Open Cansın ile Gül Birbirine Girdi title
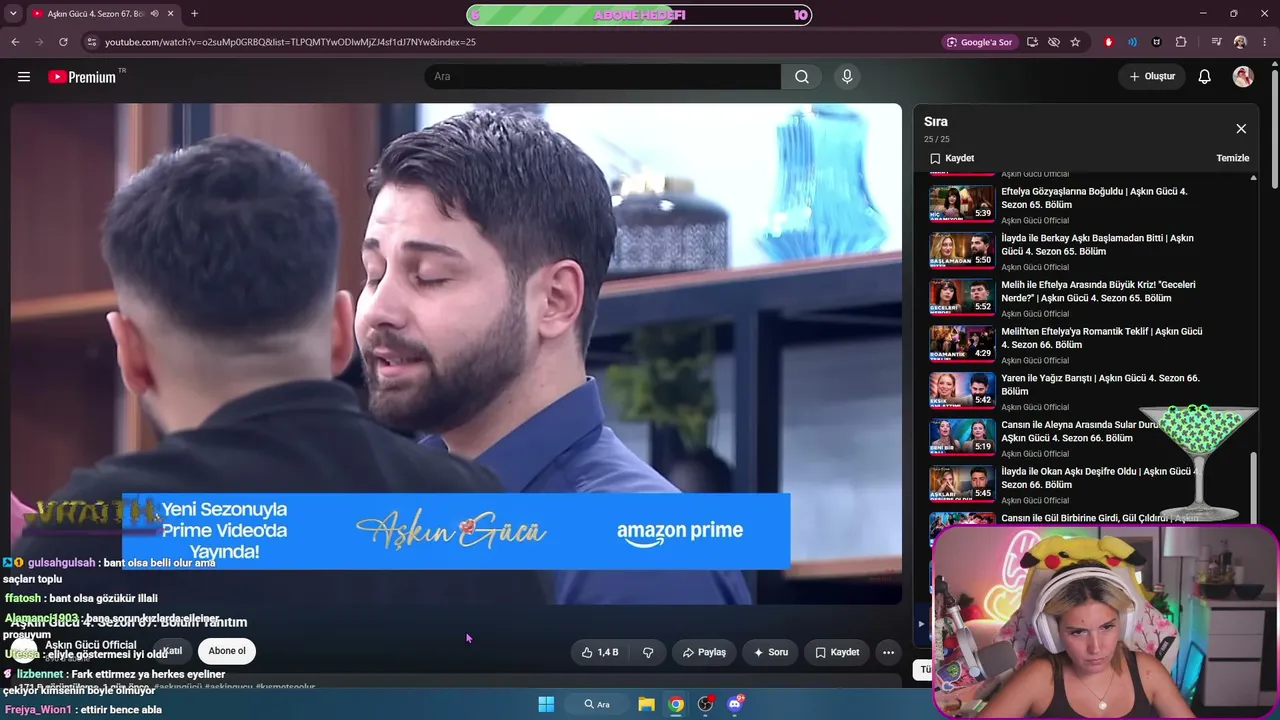Image resolution: width=1280 pixels, height=720 pixels. pos(1099,518)
